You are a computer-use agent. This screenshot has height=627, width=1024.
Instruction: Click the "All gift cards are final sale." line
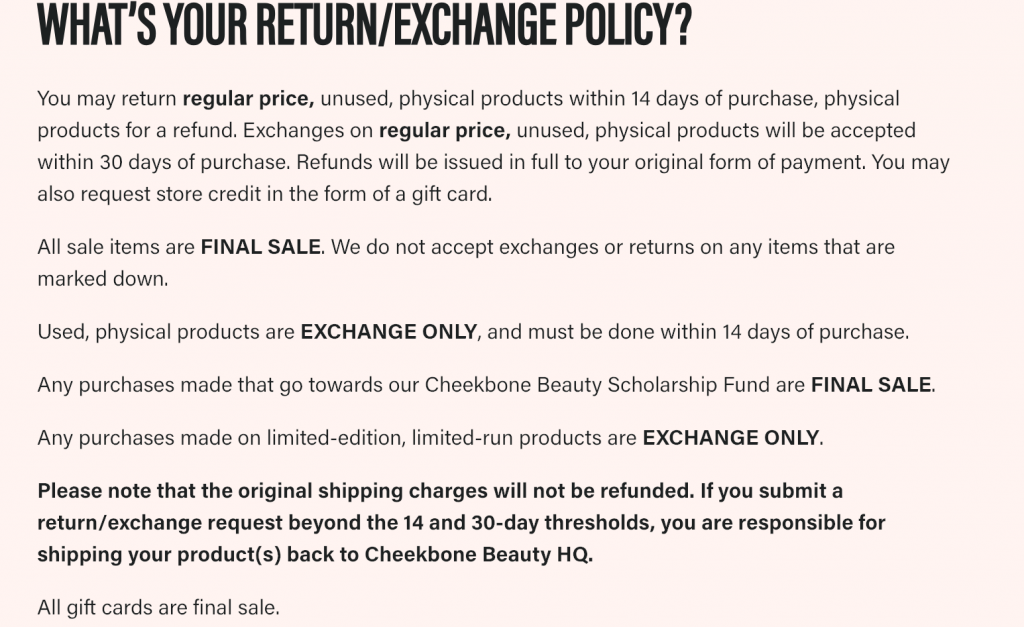click(159, 607)
